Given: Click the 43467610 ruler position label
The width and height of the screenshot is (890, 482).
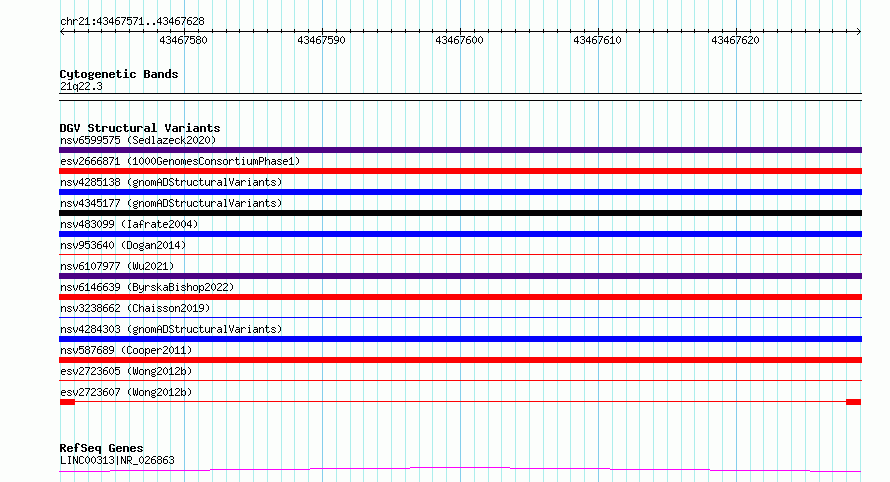Looking at the screenshot, I should [x=597, y=40].
